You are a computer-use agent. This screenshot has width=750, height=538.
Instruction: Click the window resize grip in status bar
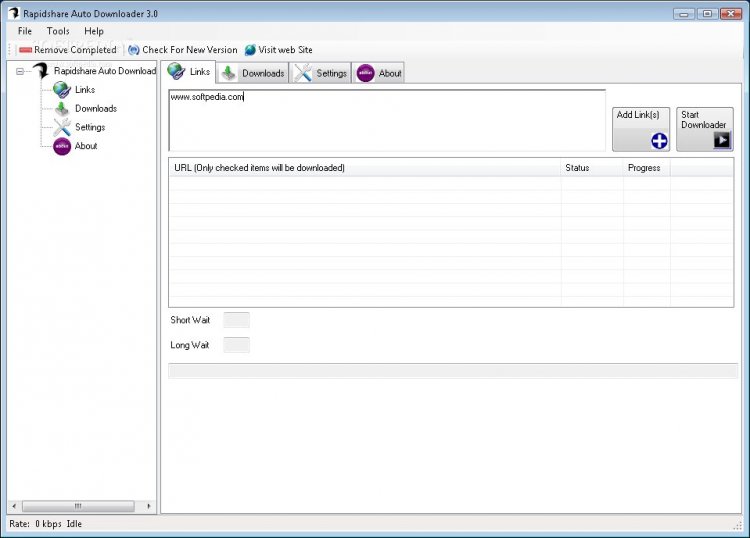[738, 525]
